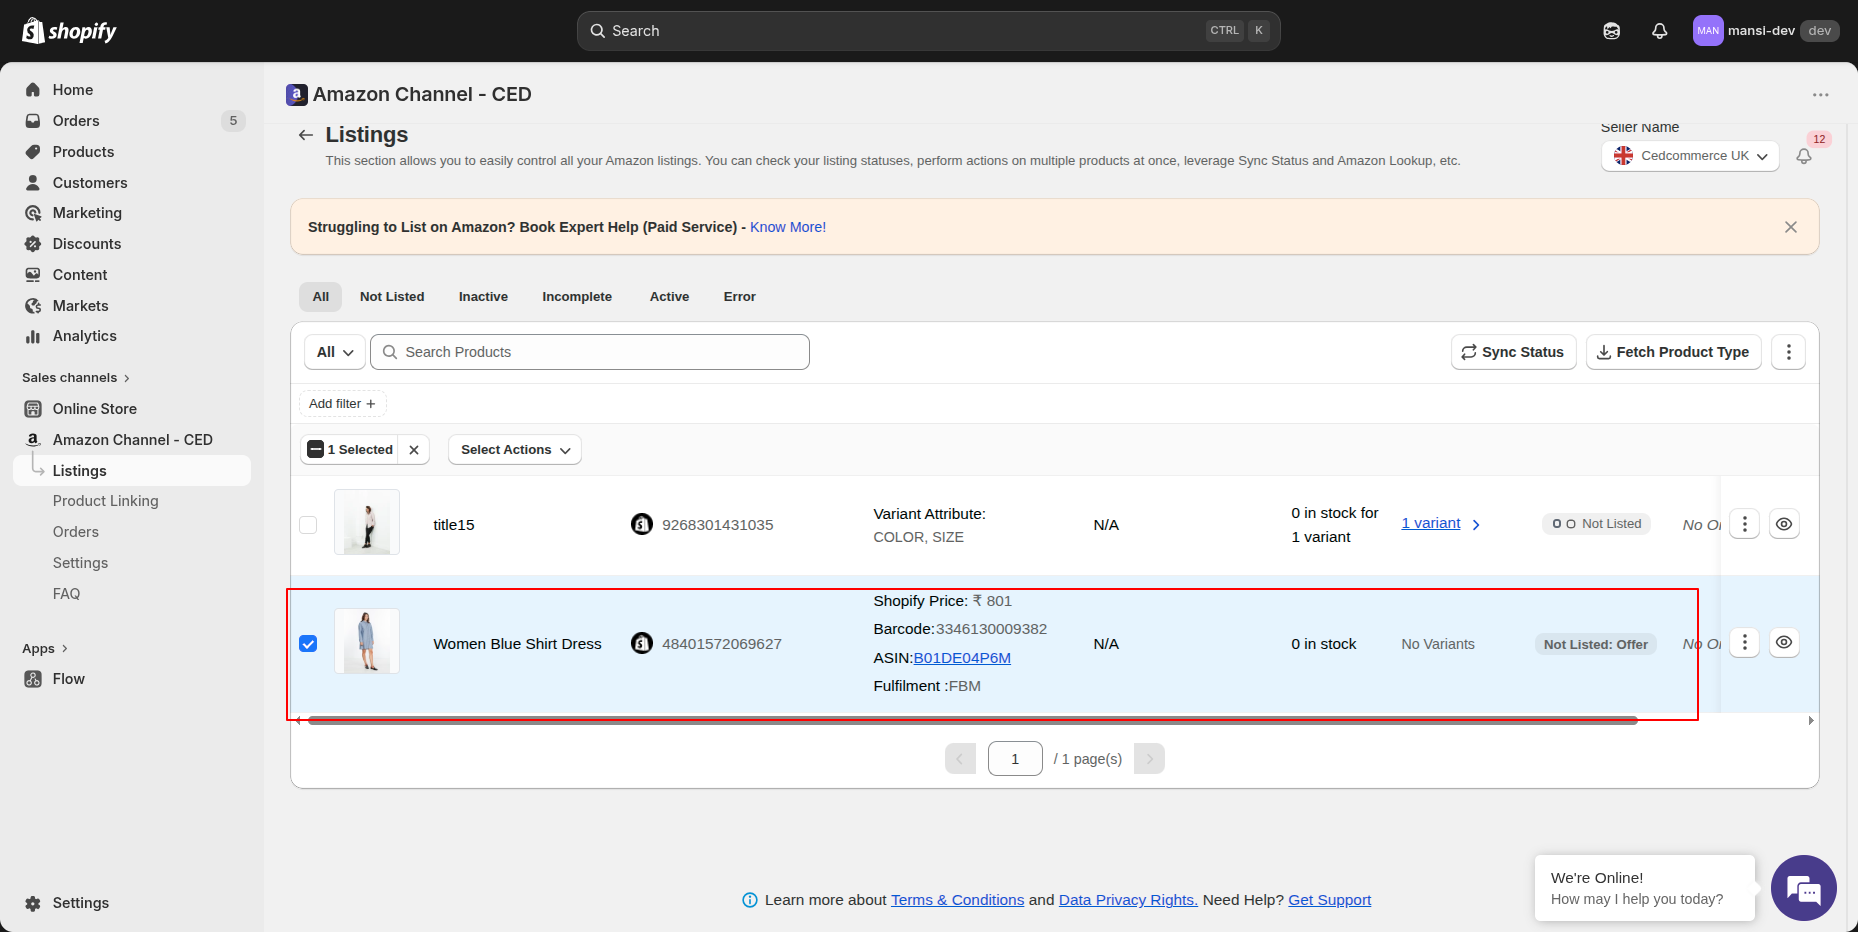This screenshot has width=1858, height=932.
Task: Open Products section
Action: point(83,152)
